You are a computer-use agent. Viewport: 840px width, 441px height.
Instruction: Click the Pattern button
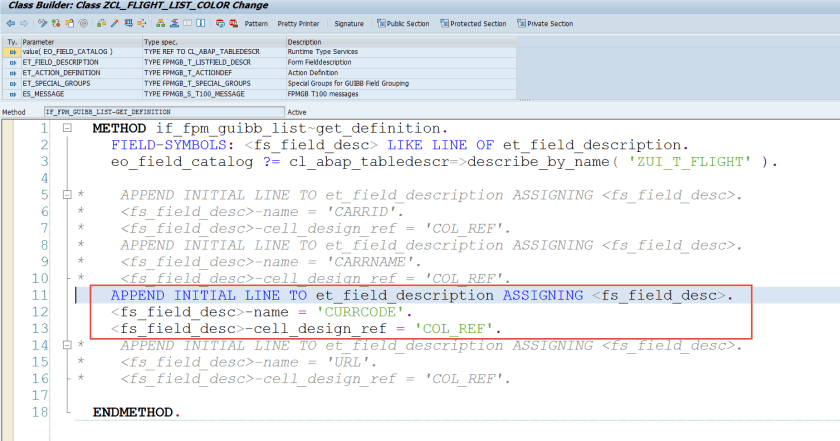(x=255, y=23)
